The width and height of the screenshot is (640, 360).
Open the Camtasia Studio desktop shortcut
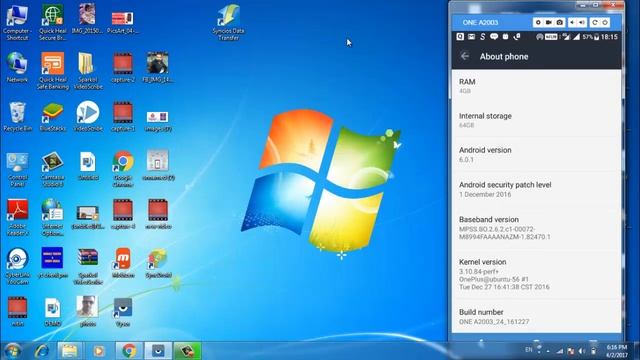(53, 169)
